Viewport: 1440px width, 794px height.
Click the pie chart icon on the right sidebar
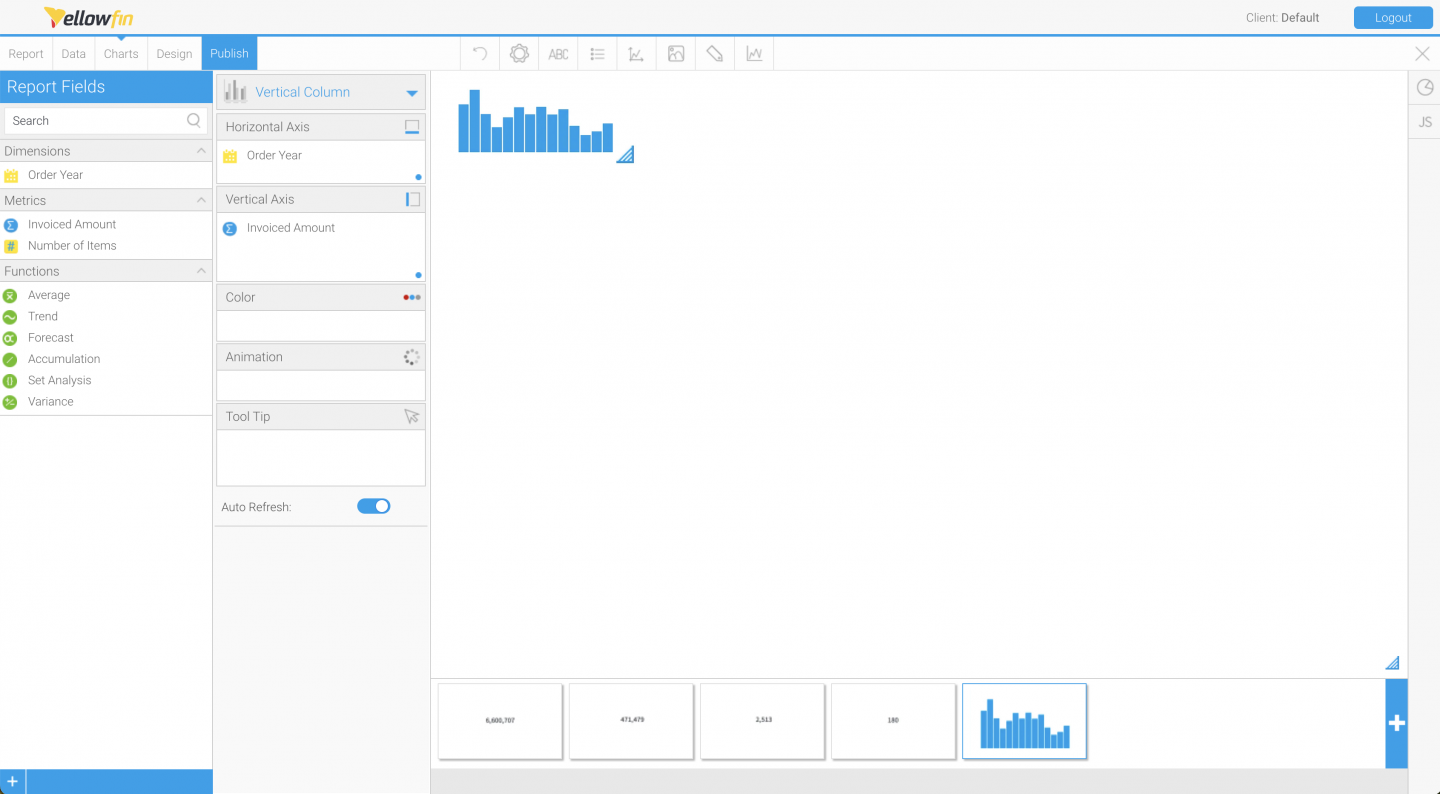coord(1424,88)
